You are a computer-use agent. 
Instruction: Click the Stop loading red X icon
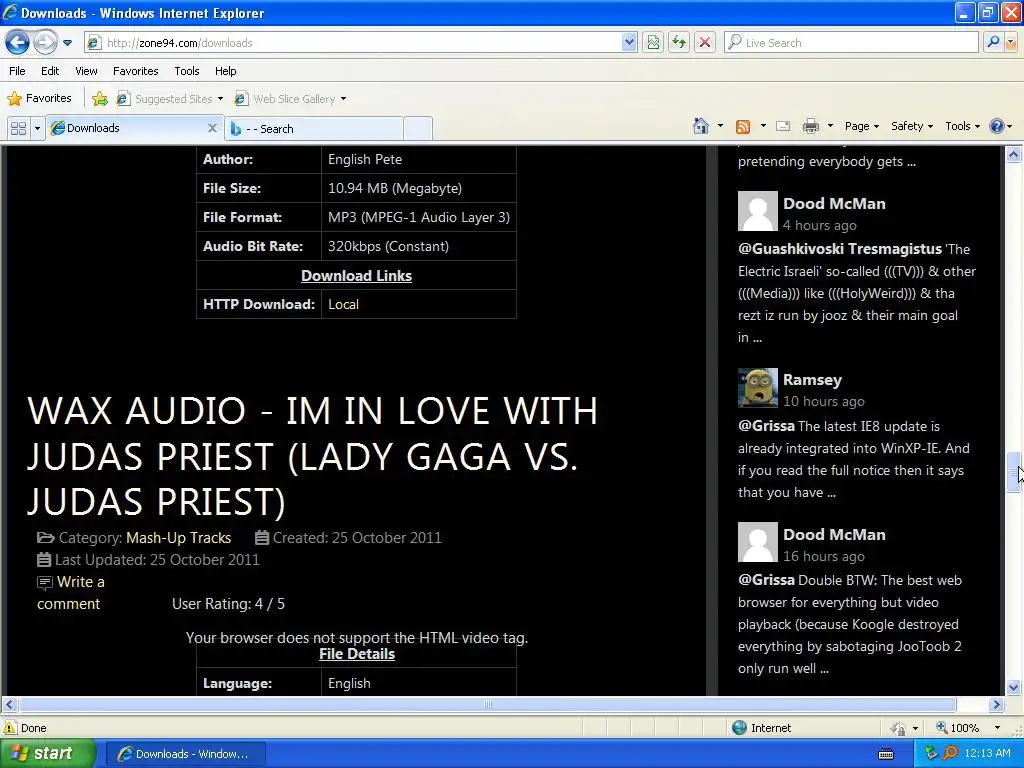705,43
